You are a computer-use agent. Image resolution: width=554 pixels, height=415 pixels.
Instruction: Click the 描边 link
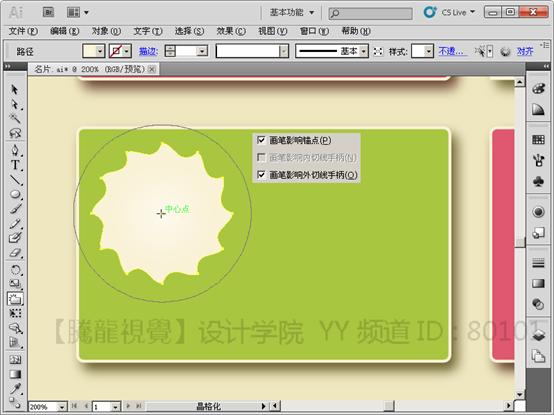click(148, 52)
